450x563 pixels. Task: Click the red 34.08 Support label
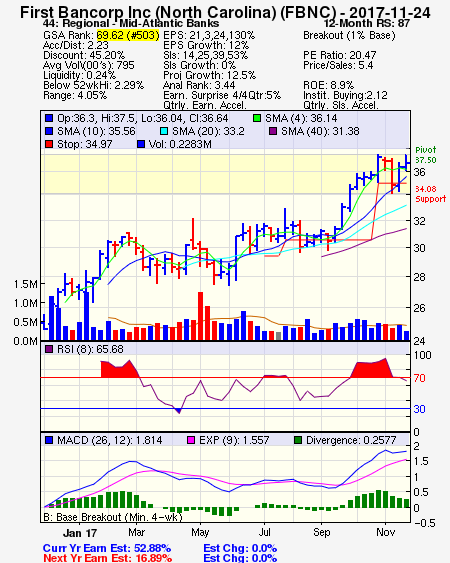click(x=431, y=194)
